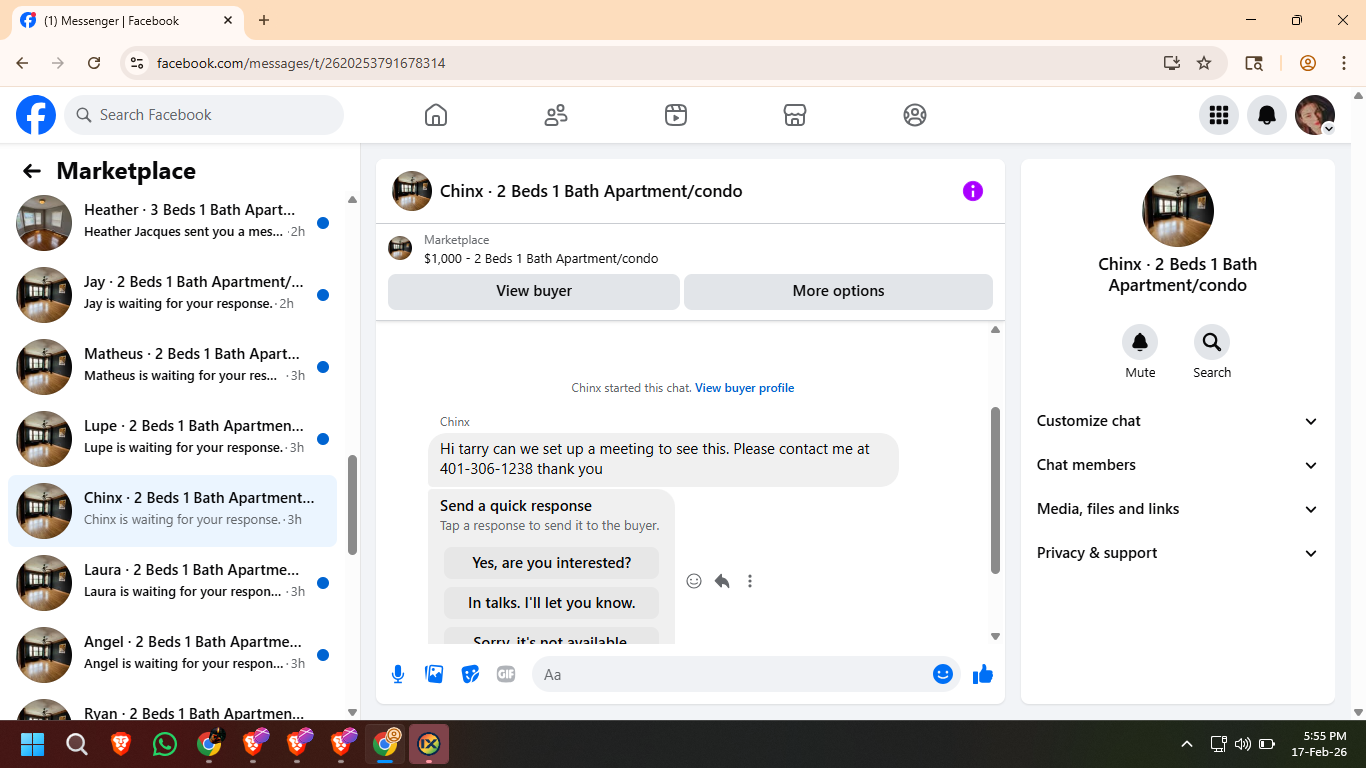The image size is (1366, 768).
Task: Expand Media, files and links section
Action: tap(1178, 509)
